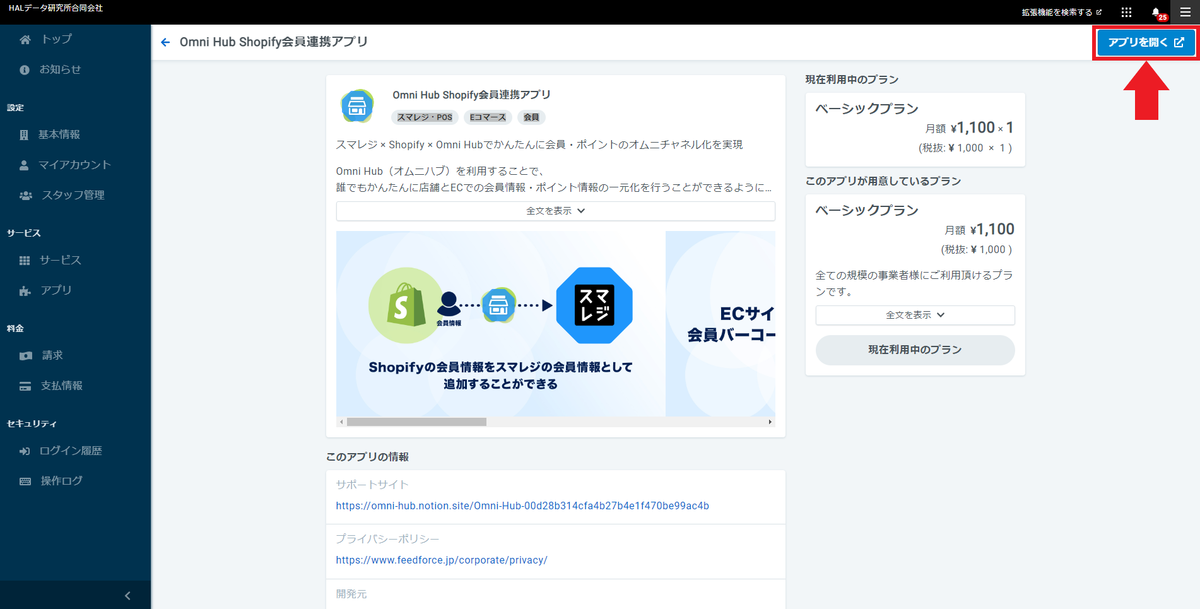This screenshot has height=609, width=1200.
Task: Click the home icon next to トップ
Action: (25, 39)
